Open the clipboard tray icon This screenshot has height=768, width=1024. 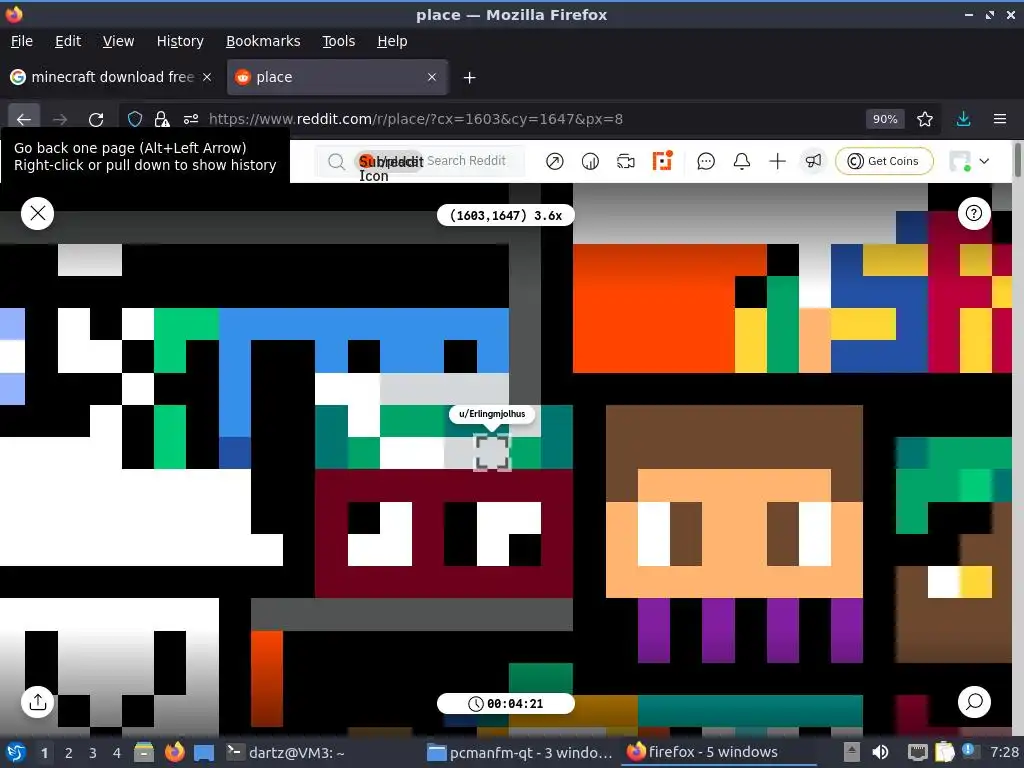[x=944, y=752]
